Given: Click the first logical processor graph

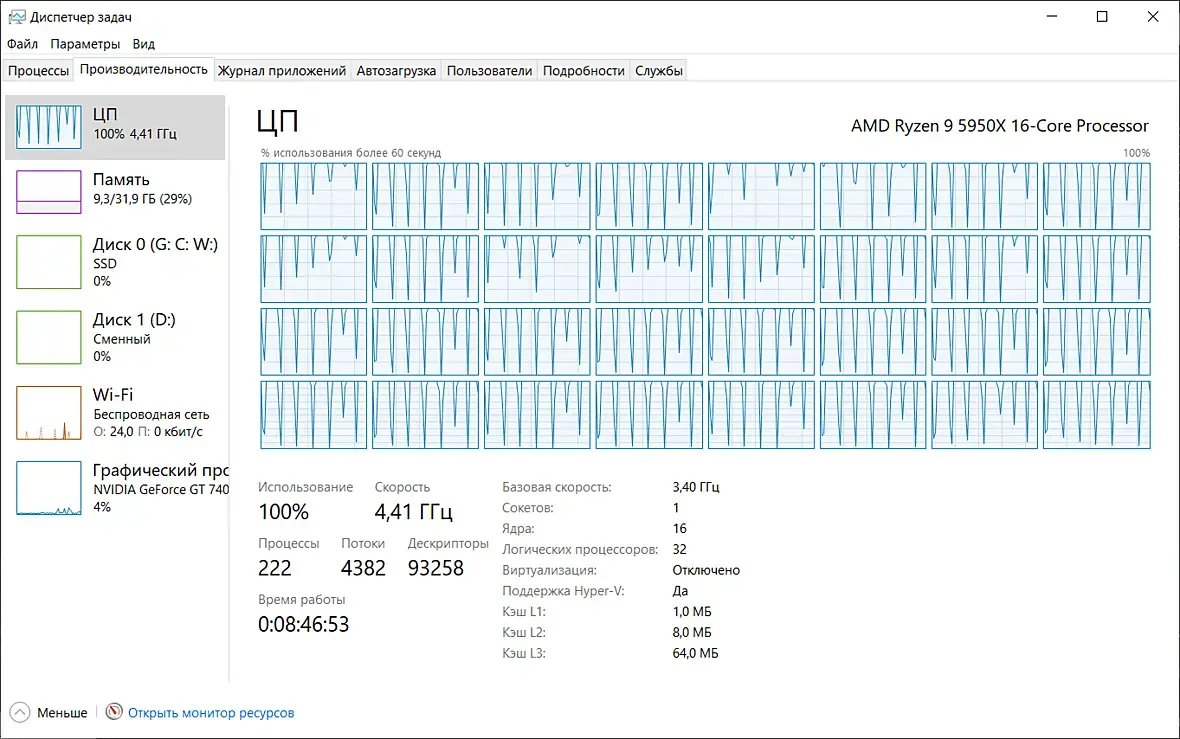Looking at the screenshot, I should pos(313,196).
